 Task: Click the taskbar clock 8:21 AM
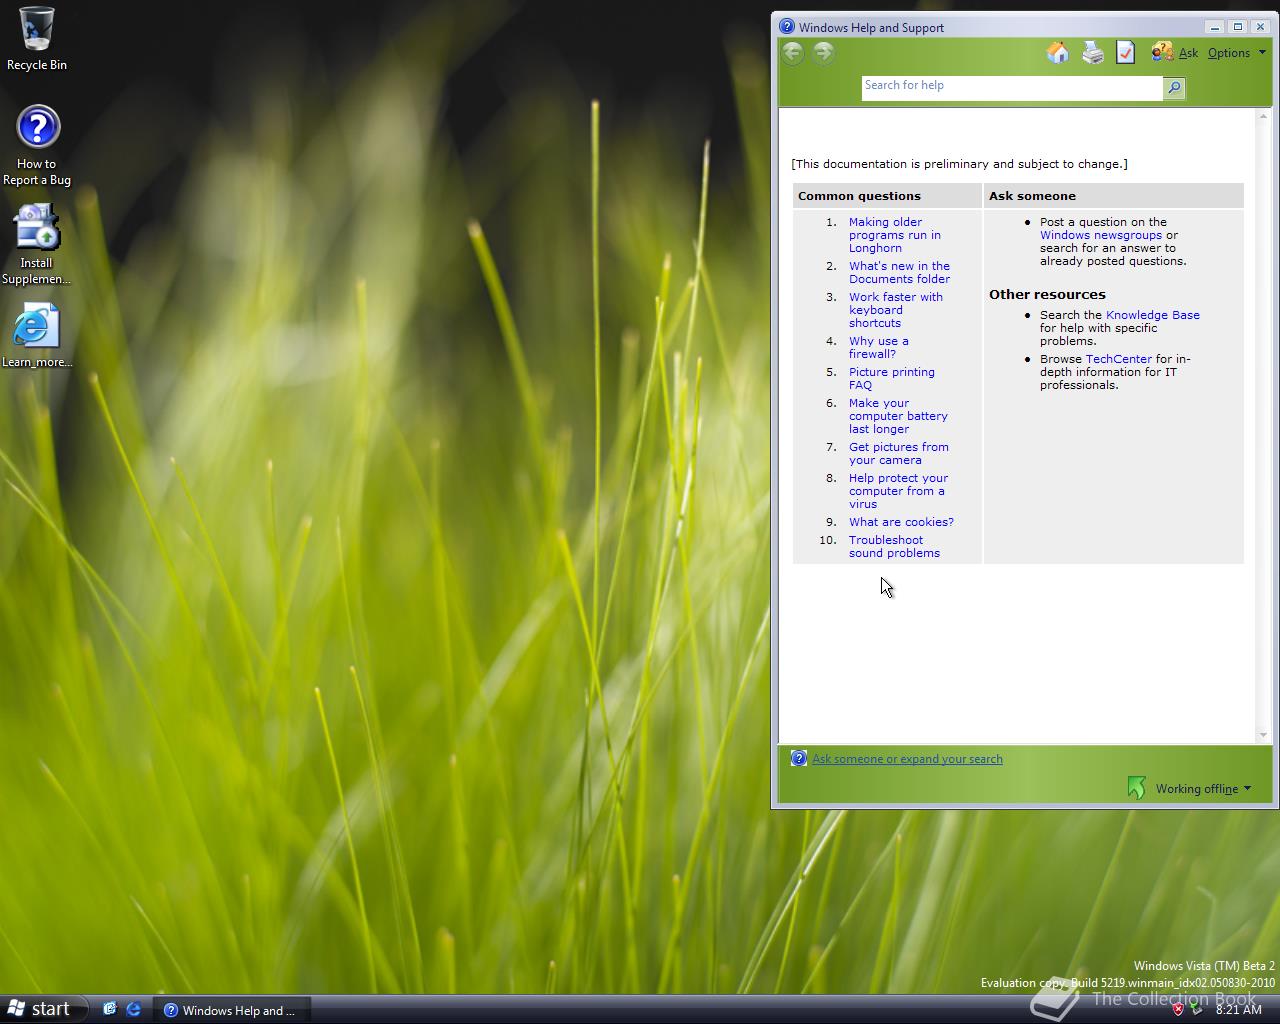(1238, 1010)
